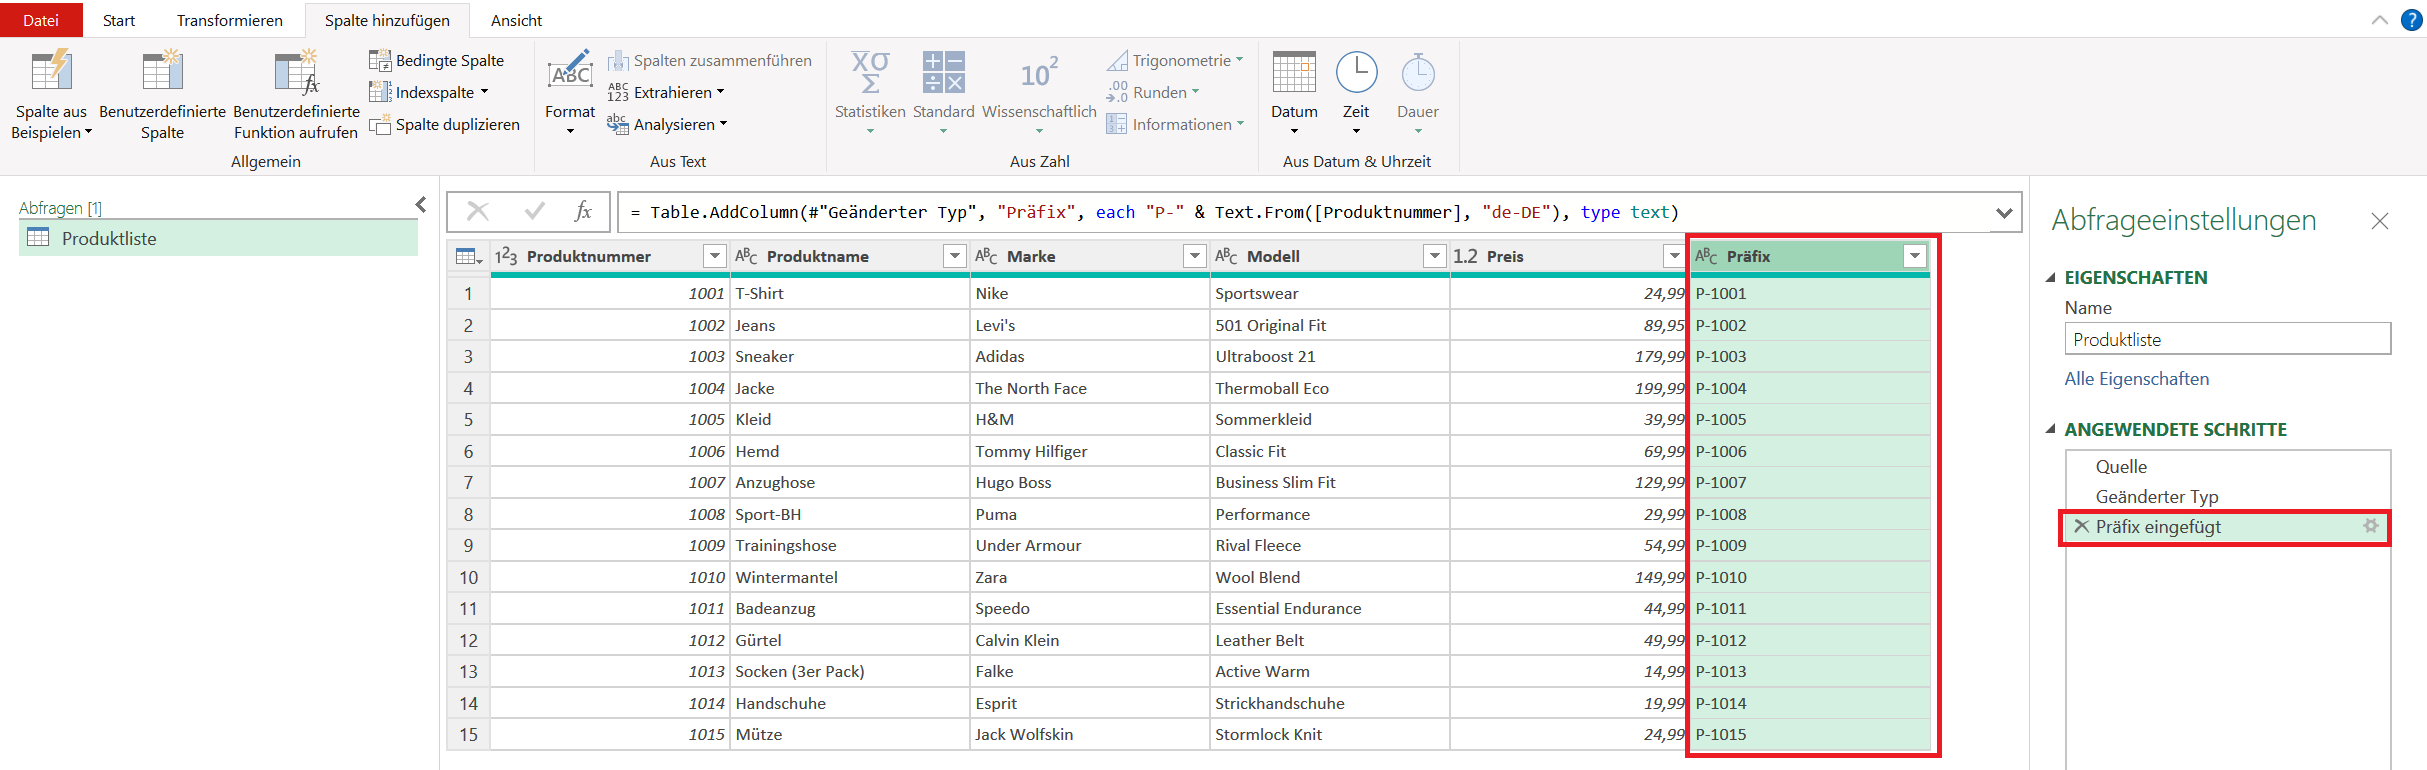The height and width of the screenshot is (770, 2427).
Task: Open Alle Eigenschaften link
Action: tap(2137, 379)
